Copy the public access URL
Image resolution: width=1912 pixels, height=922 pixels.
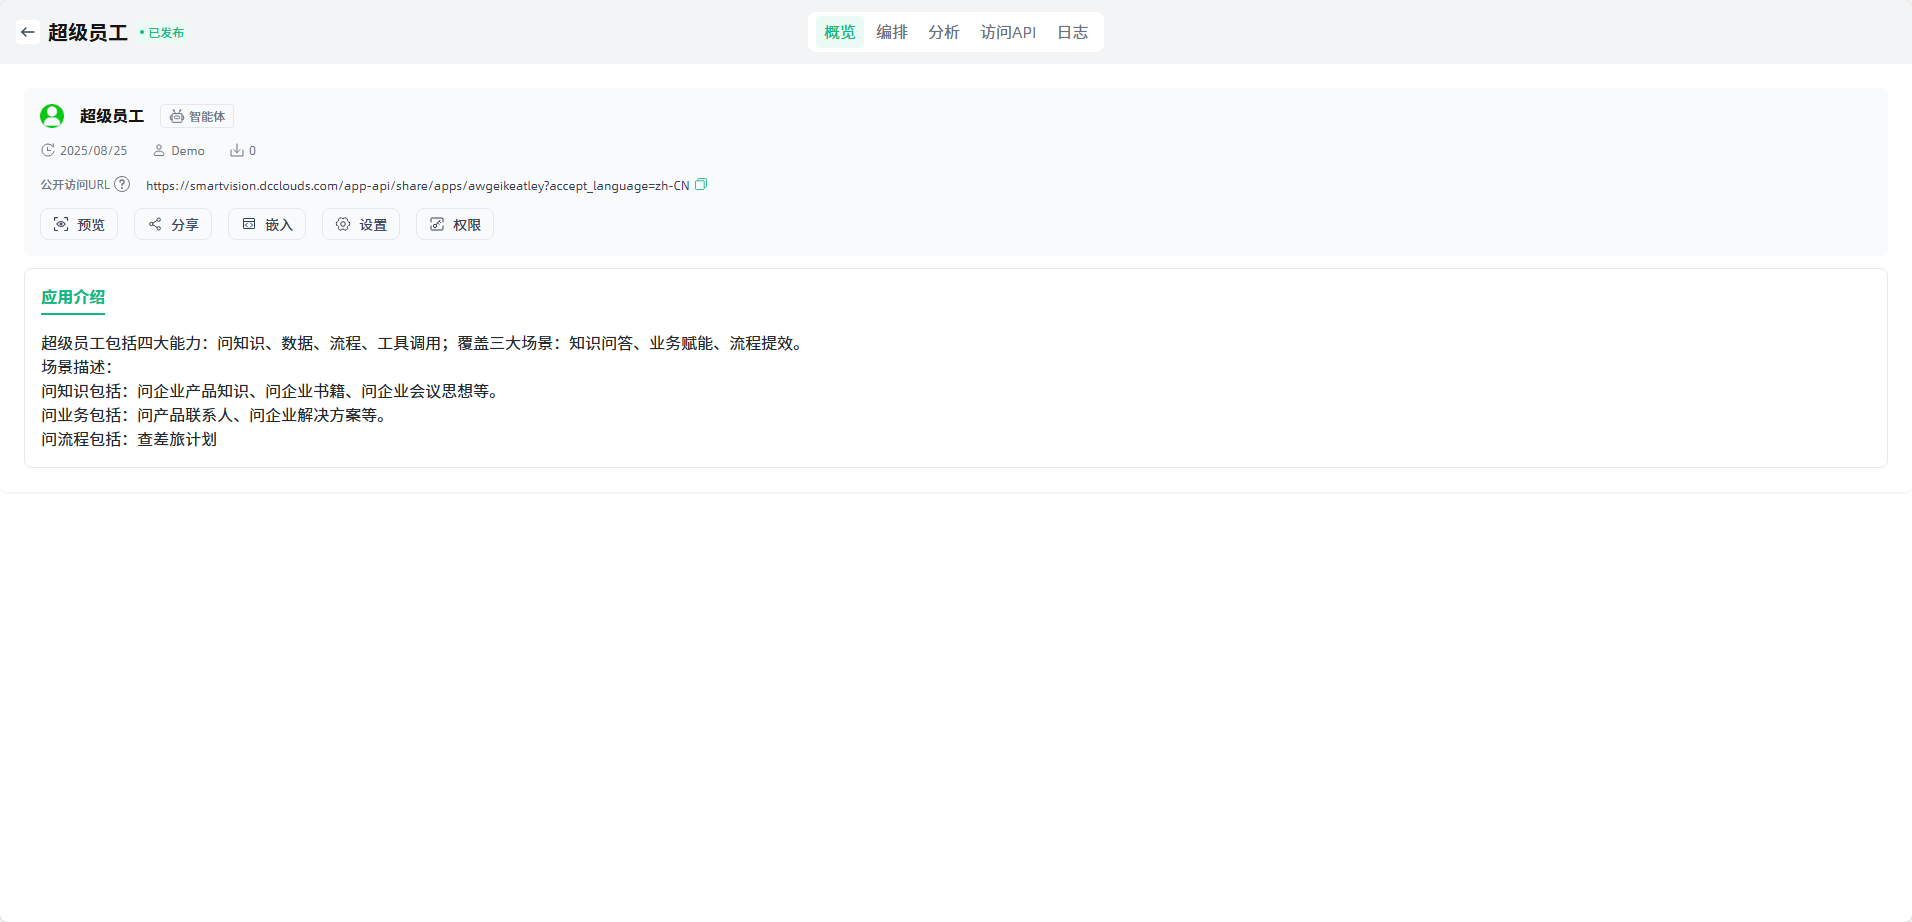[x=701, y=184]
